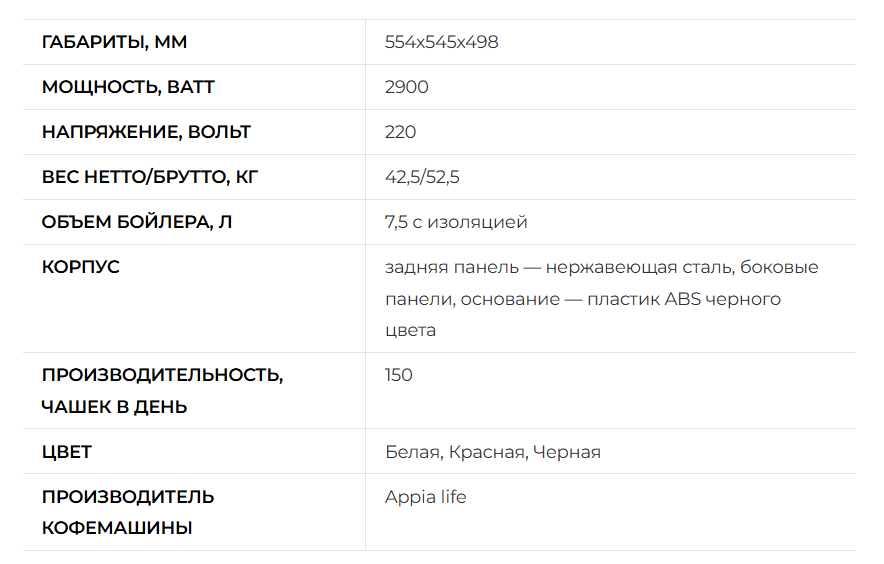Select the boiler value 7,5 с изоляцией
This screenshot has height=564, width=884.
pyautogui.click(x=456, y=223)
